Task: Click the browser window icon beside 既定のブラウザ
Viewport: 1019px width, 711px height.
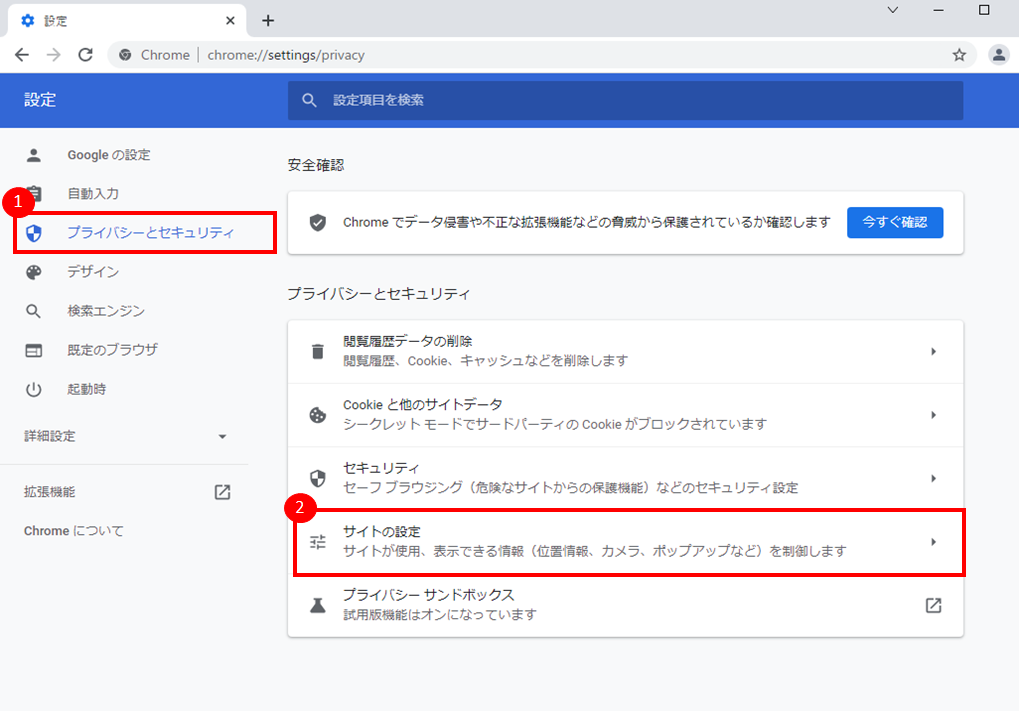Action: (x=34, y=350)
